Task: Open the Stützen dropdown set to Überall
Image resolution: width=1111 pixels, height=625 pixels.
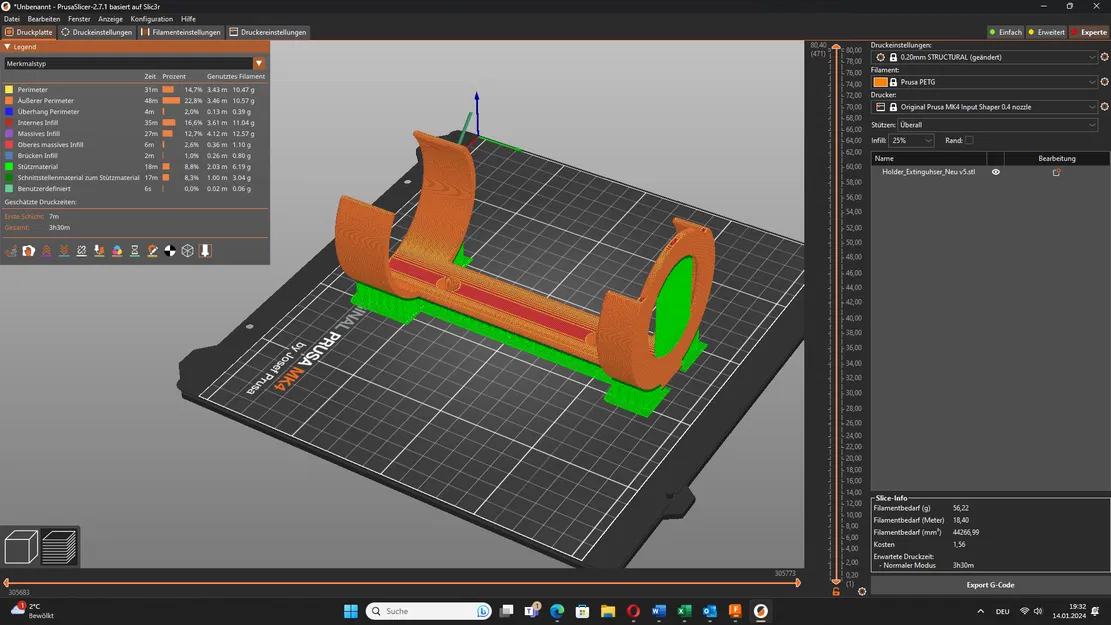Action: tap(997, 125)
